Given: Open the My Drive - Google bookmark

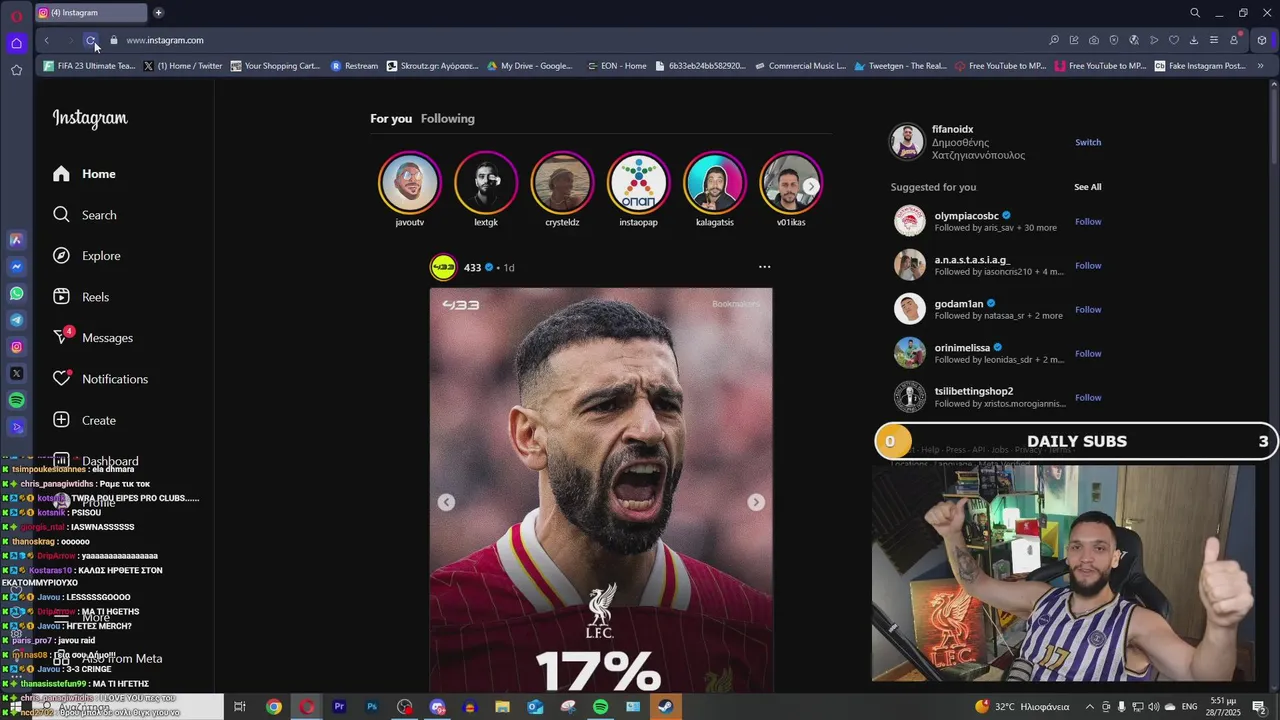Looking at the screenshot, I should 530,66.
